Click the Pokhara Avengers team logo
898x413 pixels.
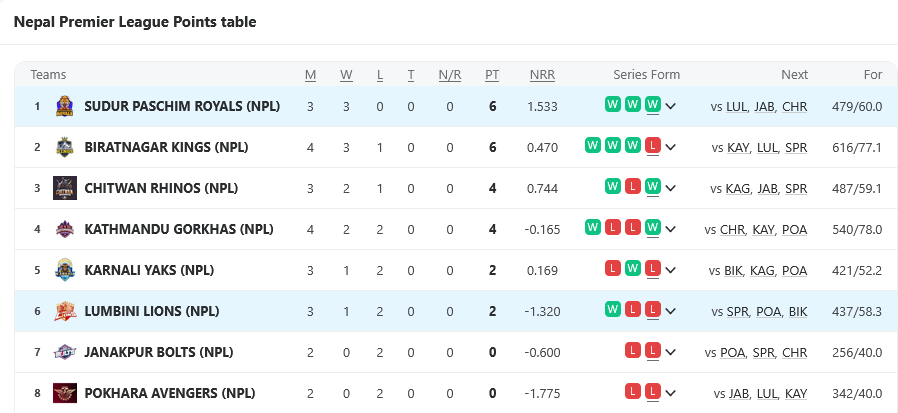point(65,393)
